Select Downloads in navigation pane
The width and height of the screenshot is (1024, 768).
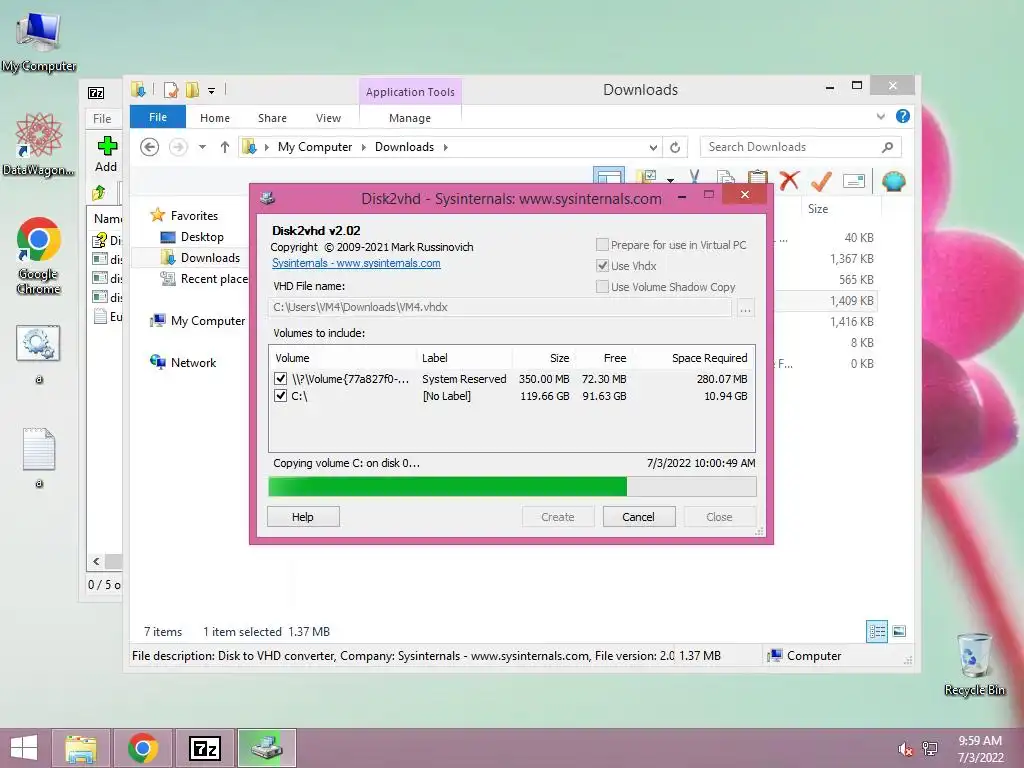pyautogui.click(x=210, y=257)
